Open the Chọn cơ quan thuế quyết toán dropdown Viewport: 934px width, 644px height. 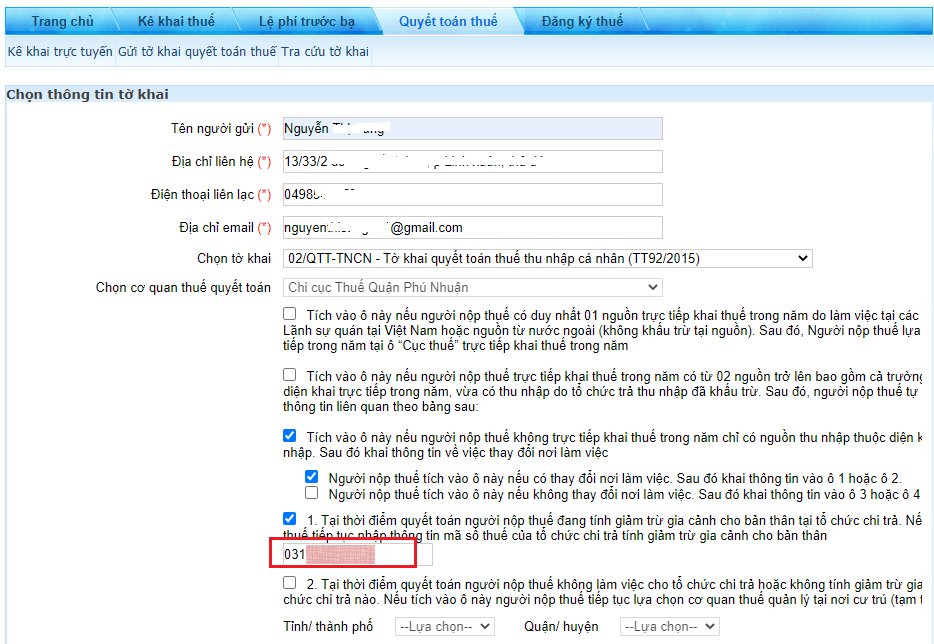click(x=472, y=288)
